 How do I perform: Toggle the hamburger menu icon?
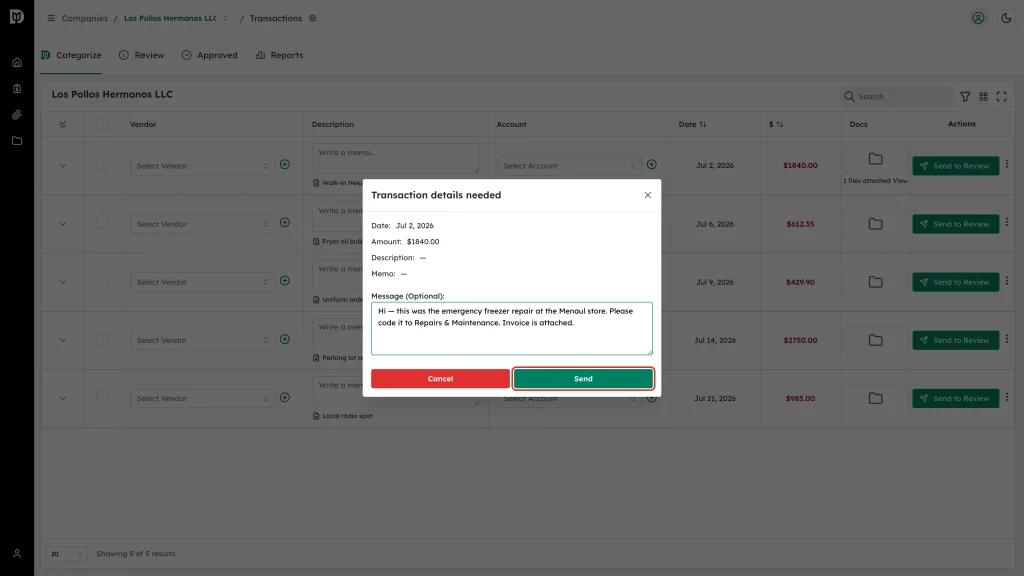coord(51,18)
